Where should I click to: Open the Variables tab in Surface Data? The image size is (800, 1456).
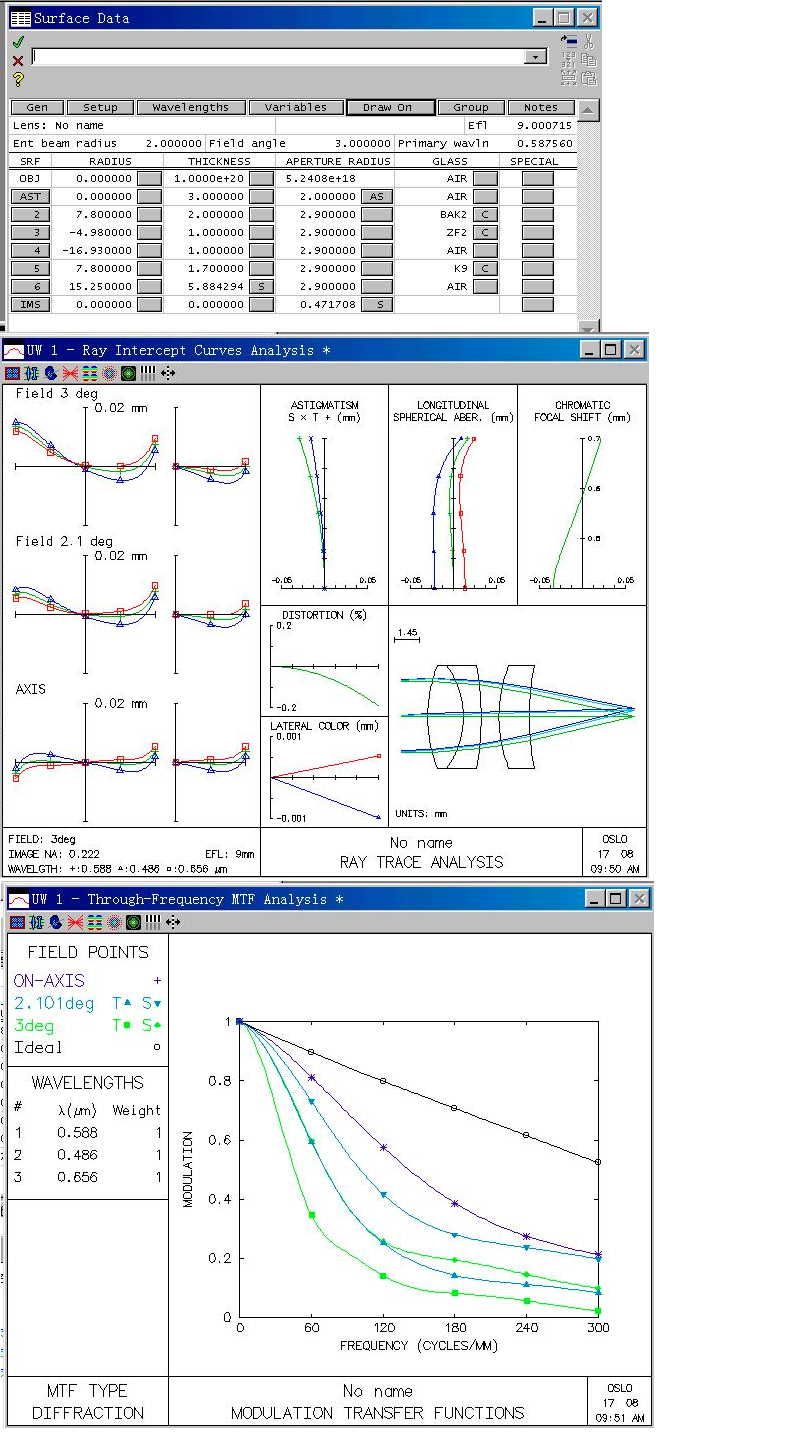296,107
